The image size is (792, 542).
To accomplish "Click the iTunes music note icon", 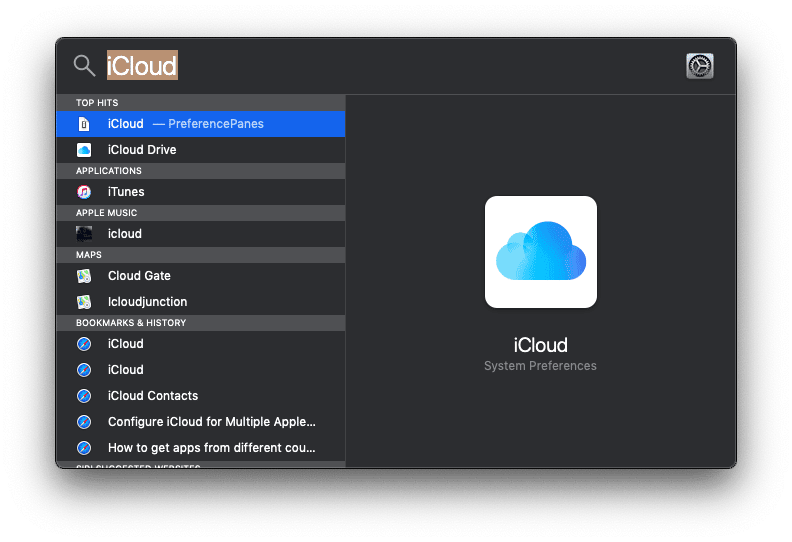I will (x=84, y=192).
